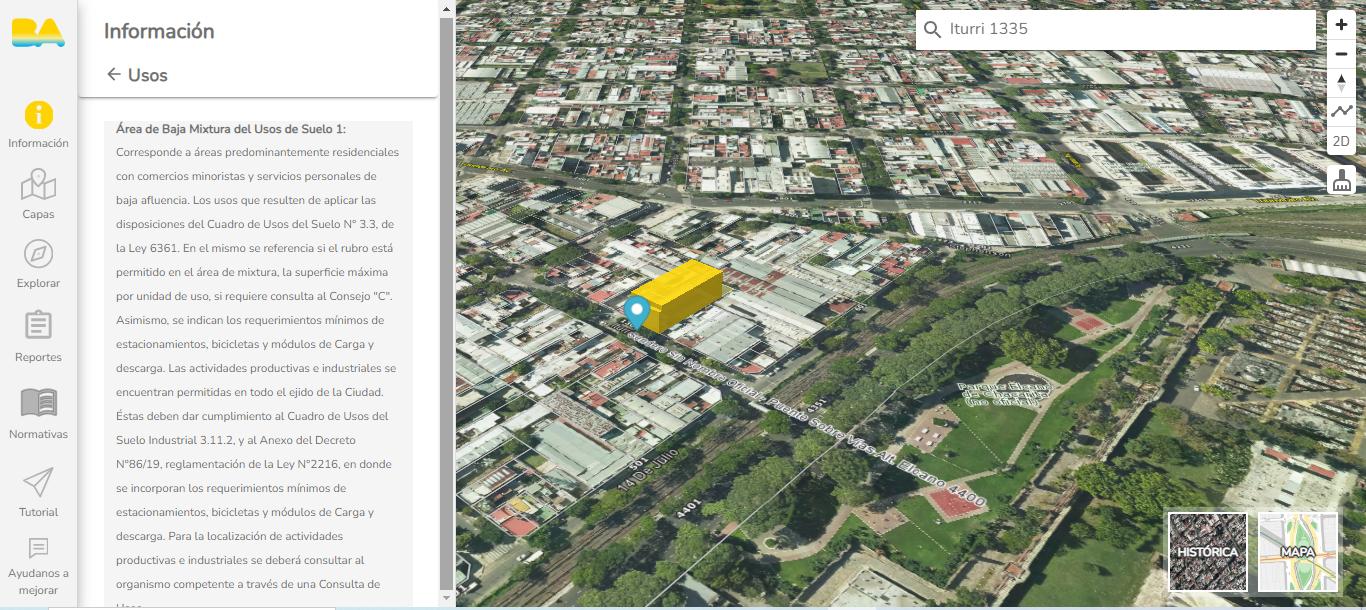The image size is (1366, 610).
Task: Open the Reportes clipboard section
Action: click(x=38, y=337)
